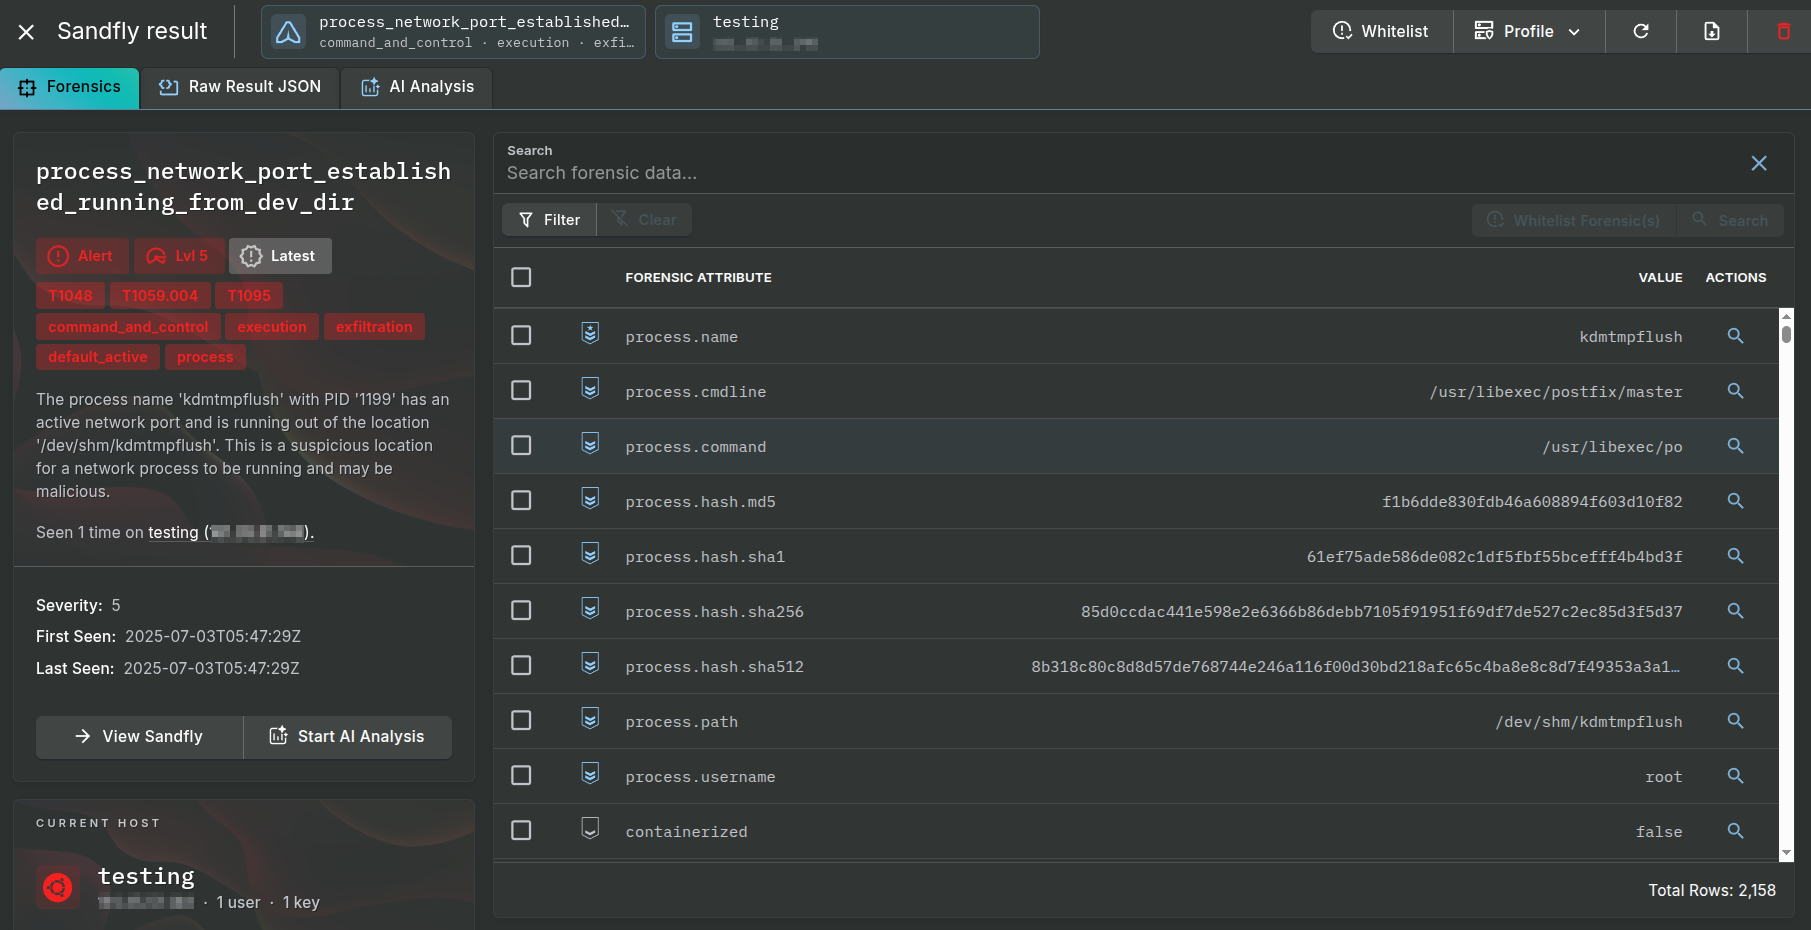Select the testing host header chip
The image size is (1811, 930).
pyautogui.click(x=847, y=32)
